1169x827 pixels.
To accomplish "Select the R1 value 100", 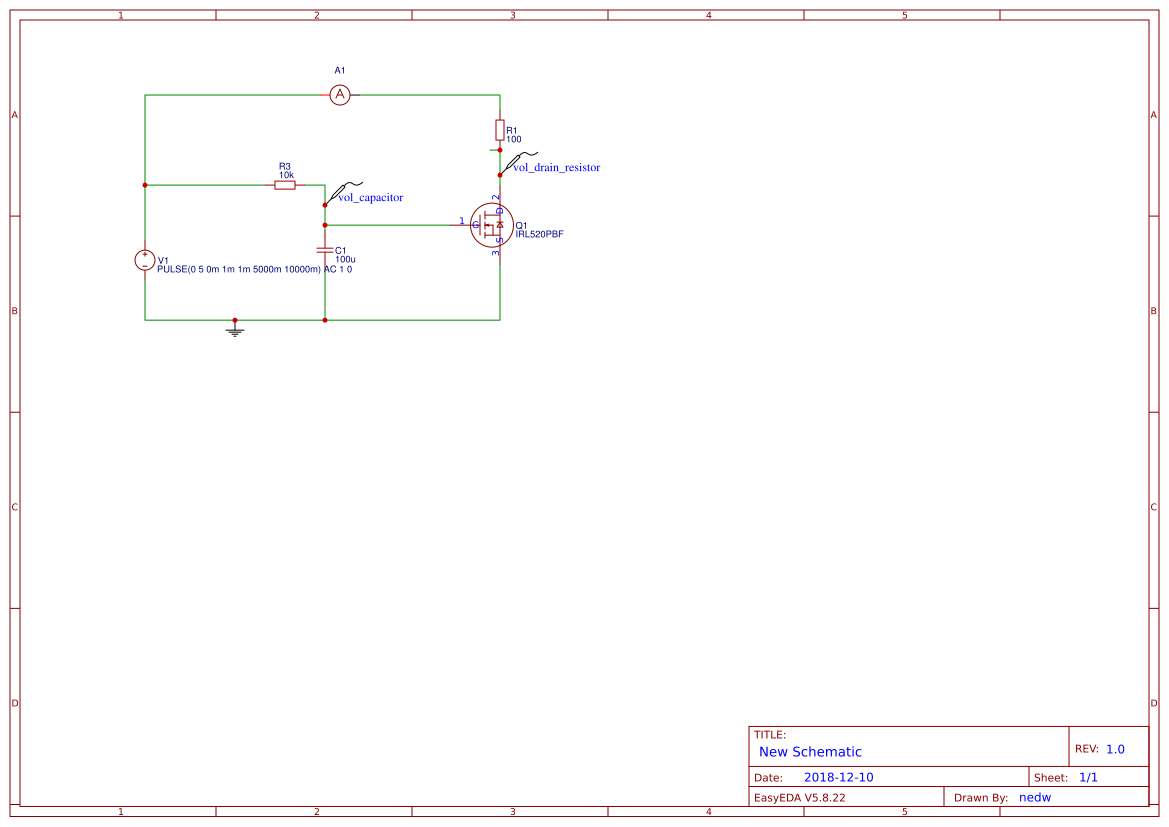I will [x=514, y=139].
